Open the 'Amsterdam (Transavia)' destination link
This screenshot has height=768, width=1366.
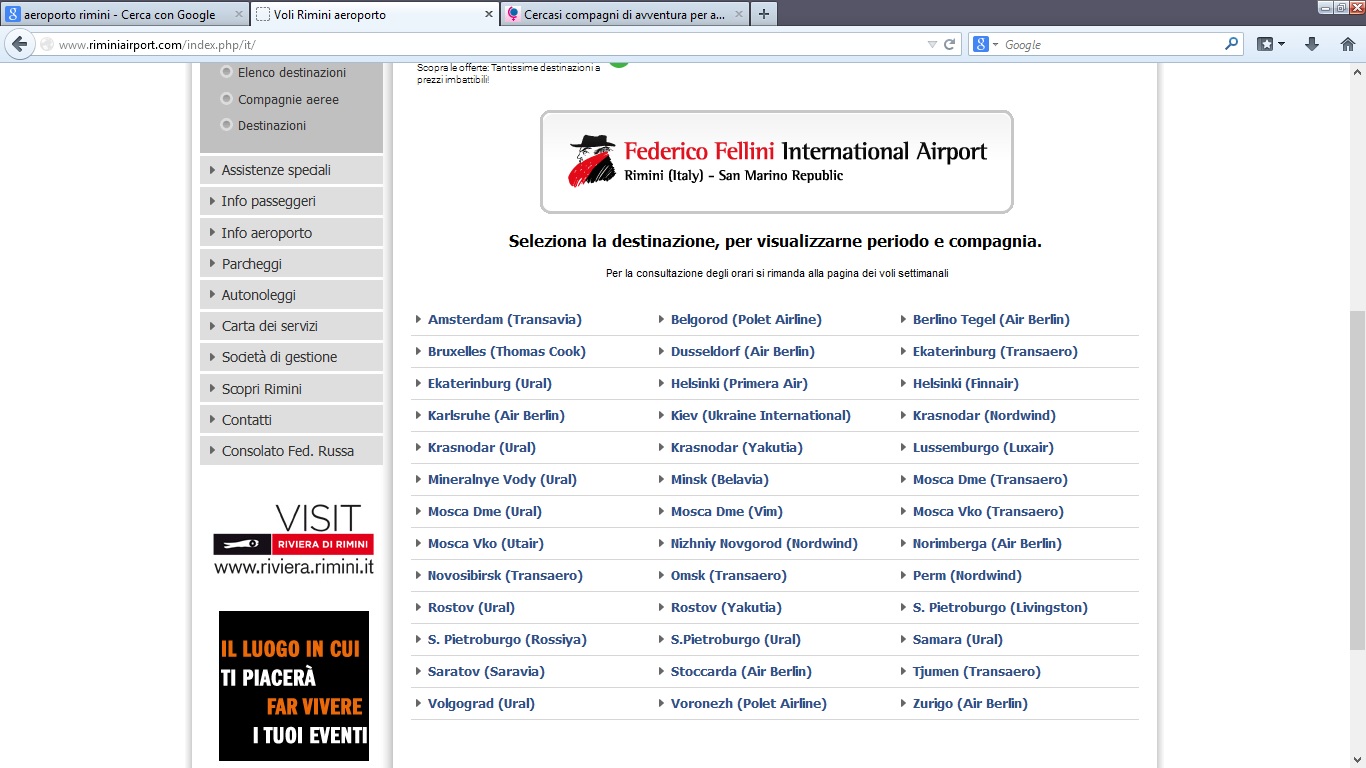504,320
